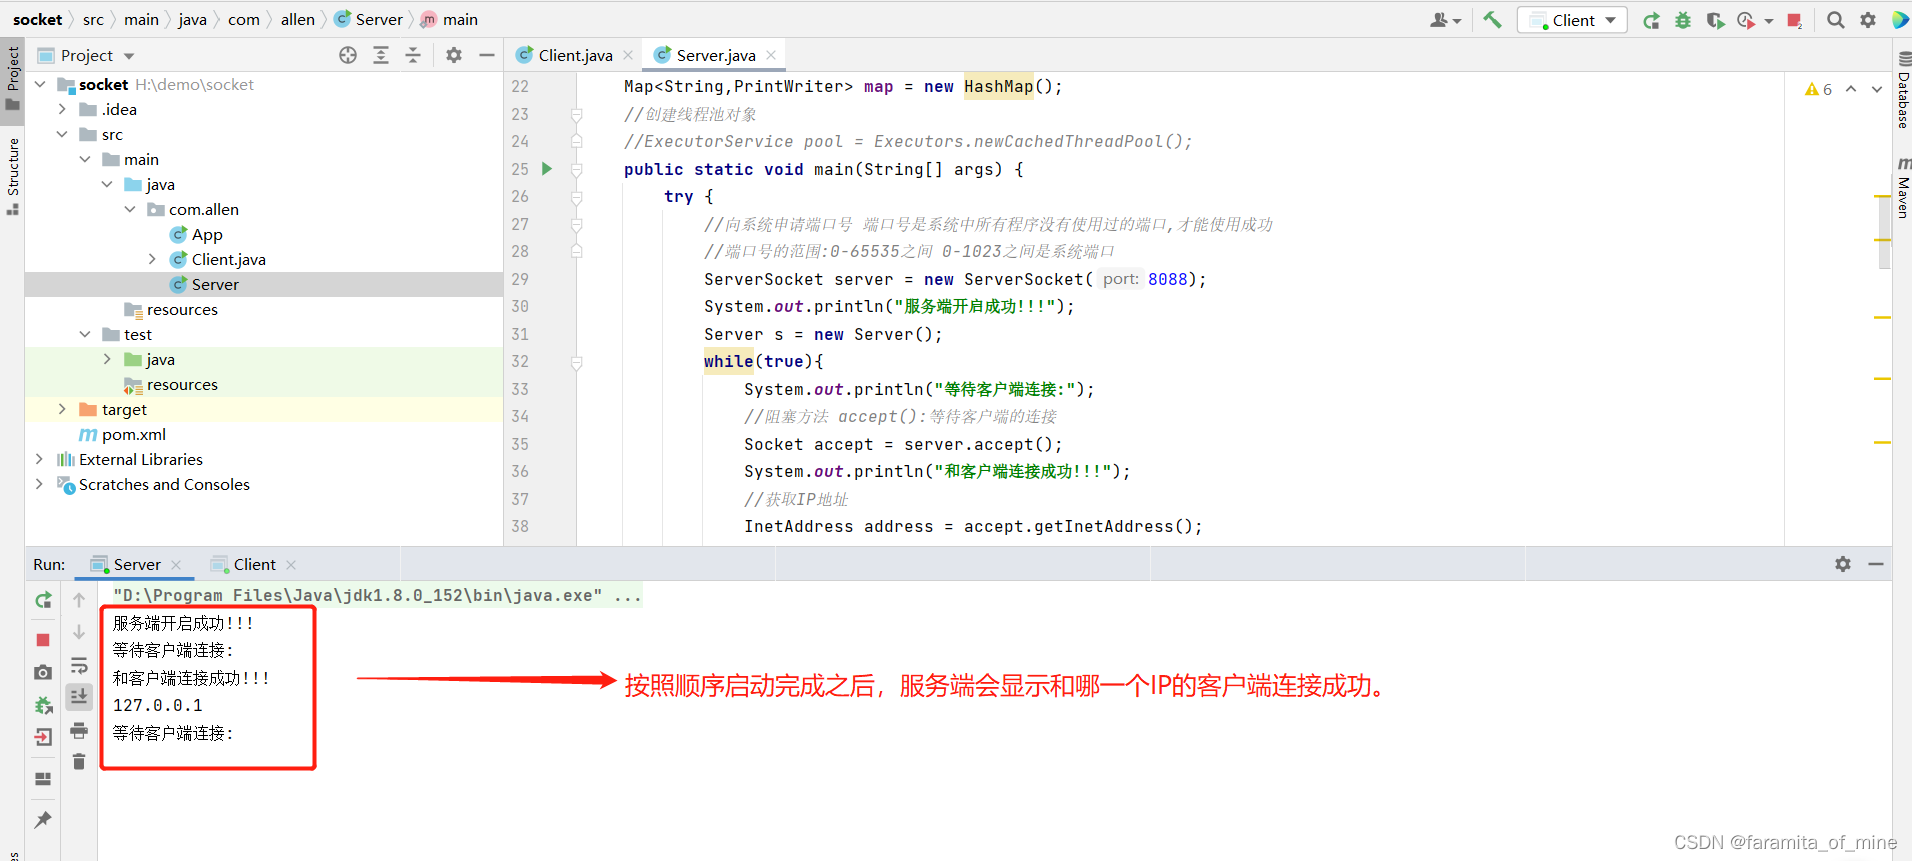Toggle soft-wrap in console
The width and height of the screenshot is (1912, 861).
79,666
